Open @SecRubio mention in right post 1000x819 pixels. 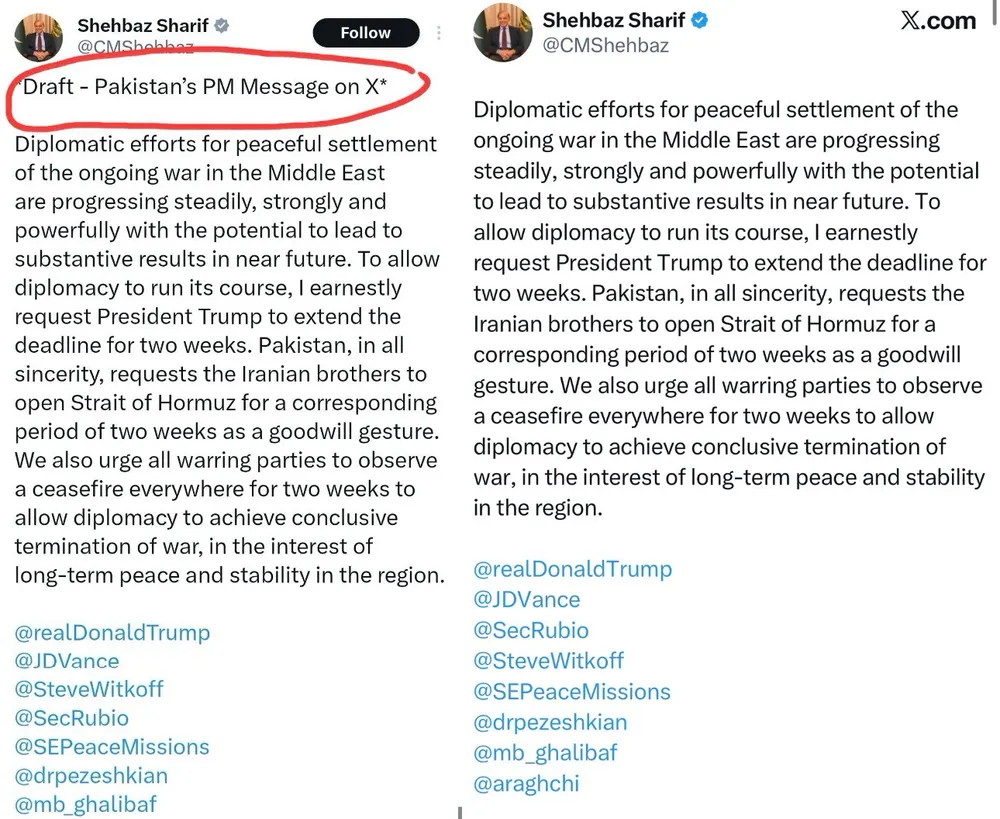531,630
